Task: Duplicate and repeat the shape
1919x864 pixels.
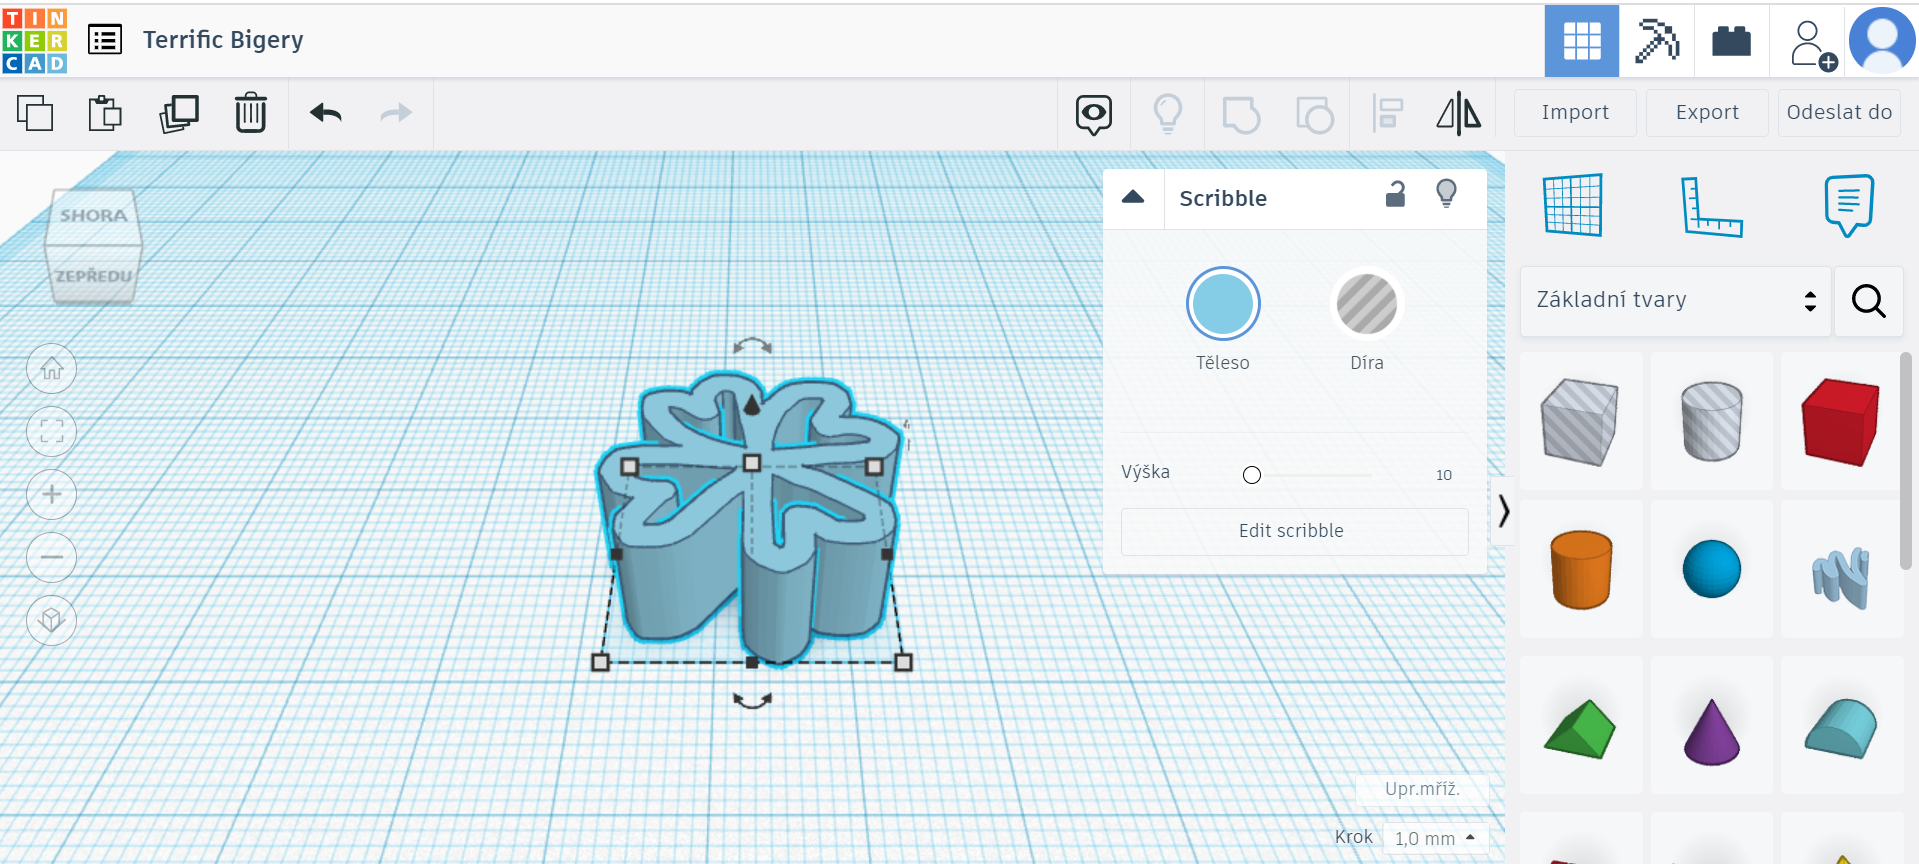Action: coord(179,113)
